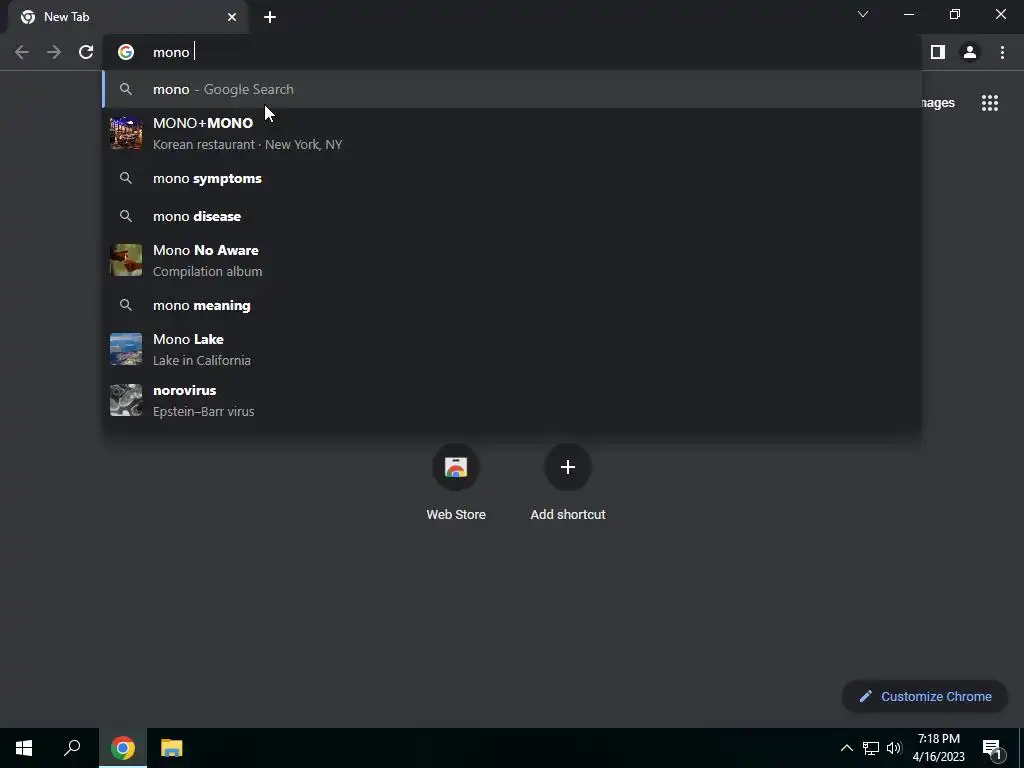Click the Google logo in the address bar
Screen dimensions: 1024x768
click(126, 52)
